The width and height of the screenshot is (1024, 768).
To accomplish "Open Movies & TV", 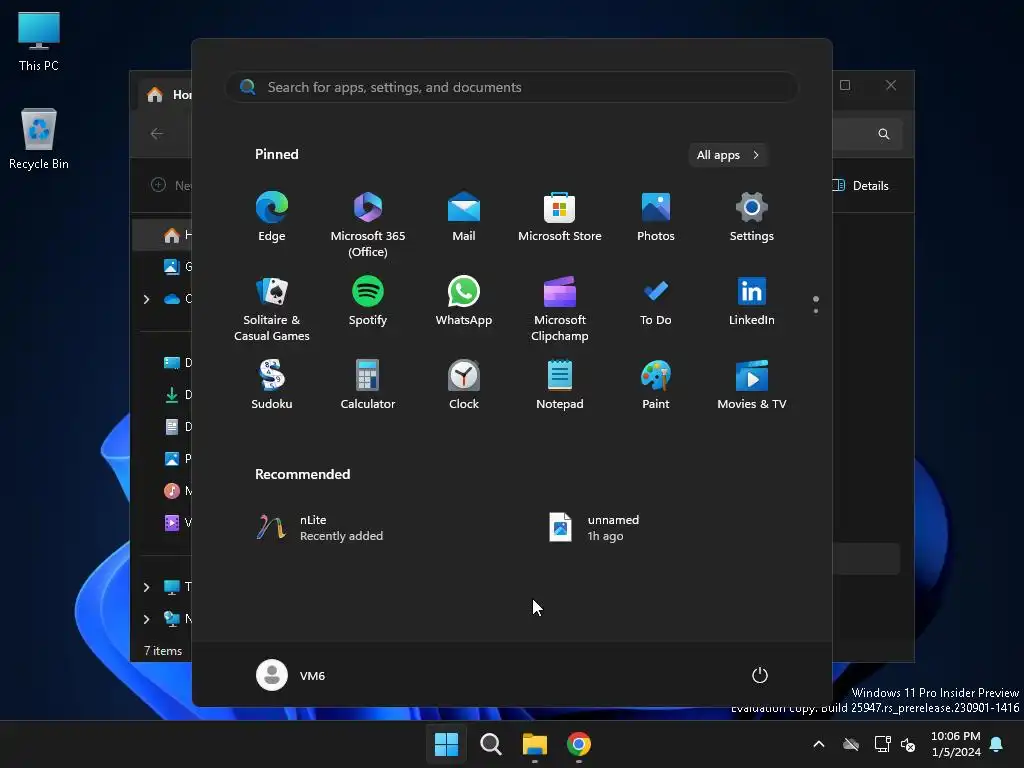I will tap(752, 385).
